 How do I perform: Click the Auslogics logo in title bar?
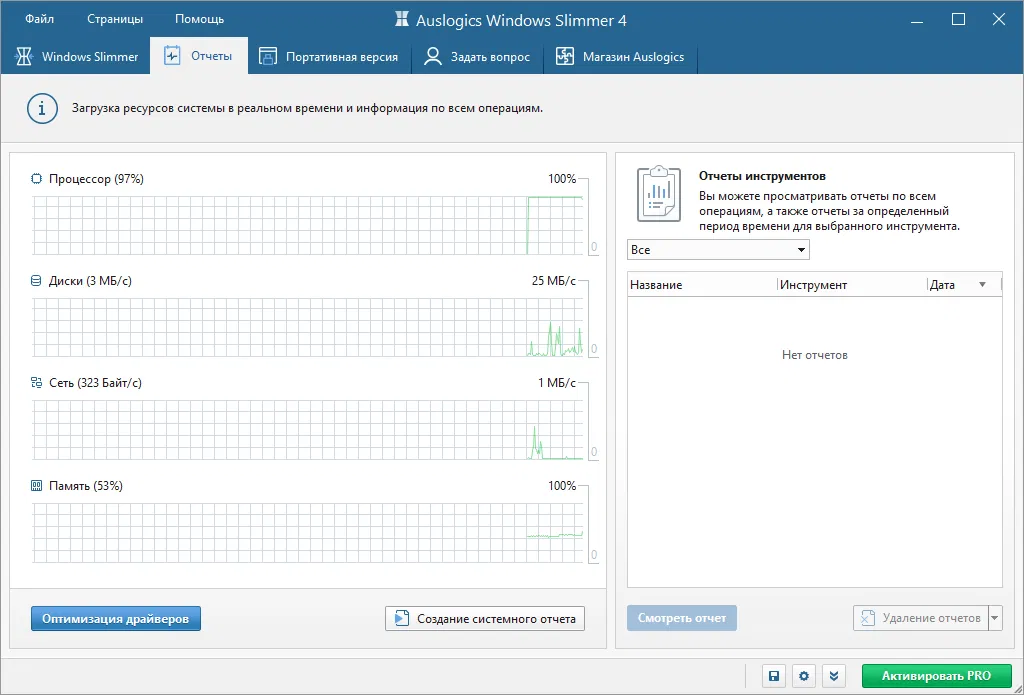pos(402,20)
